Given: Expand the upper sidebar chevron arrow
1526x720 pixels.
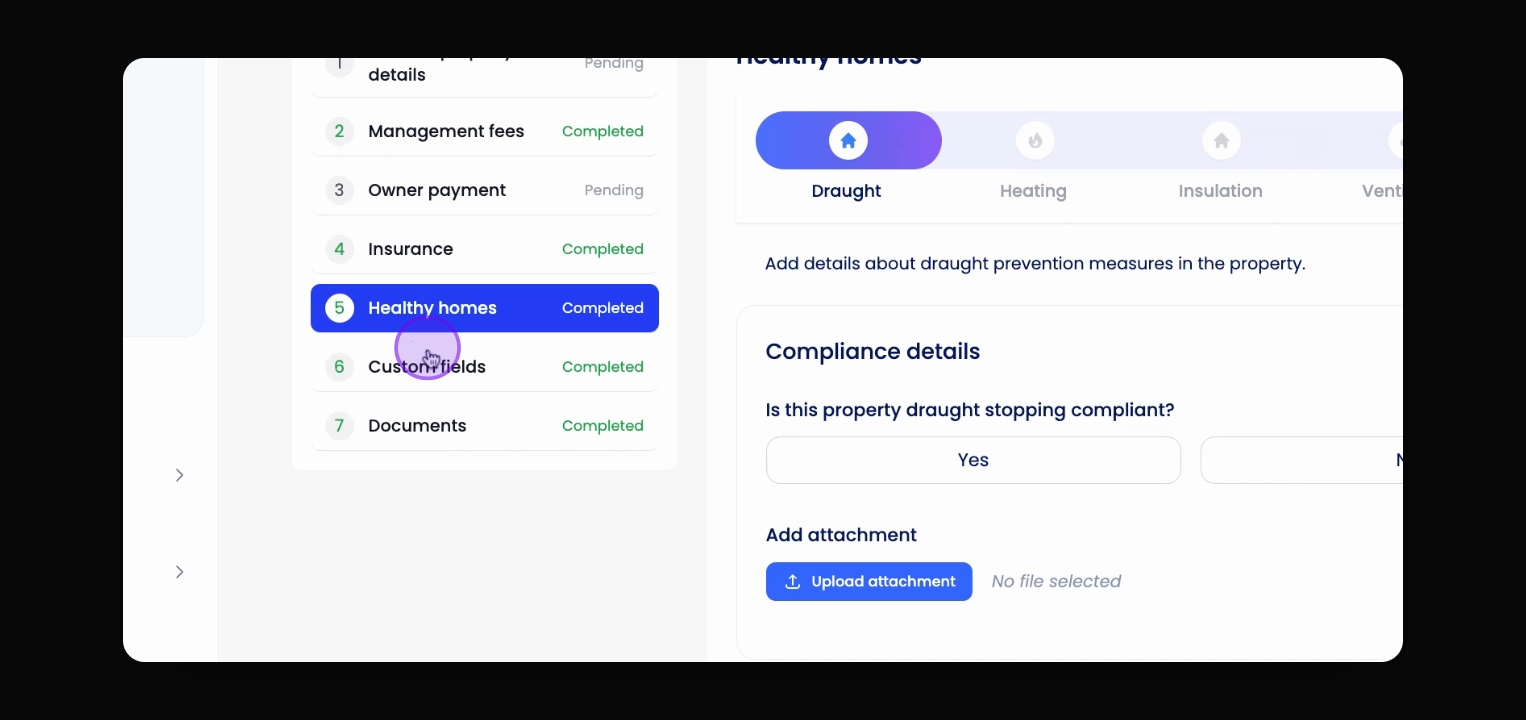Looking at the screenshot, I should click(x=180, y=475).
